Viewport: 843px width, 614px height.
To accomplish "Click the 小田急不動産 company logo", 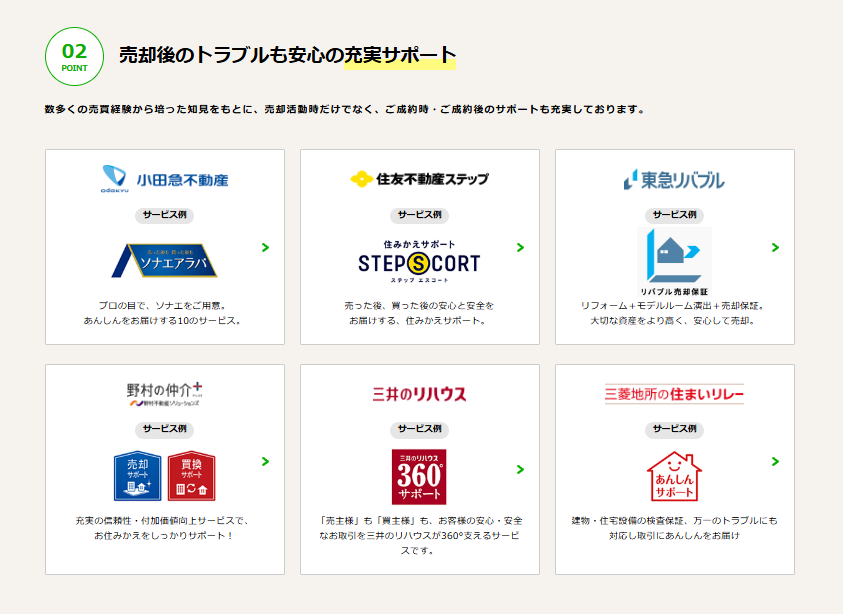I will [x=165, y=179].
